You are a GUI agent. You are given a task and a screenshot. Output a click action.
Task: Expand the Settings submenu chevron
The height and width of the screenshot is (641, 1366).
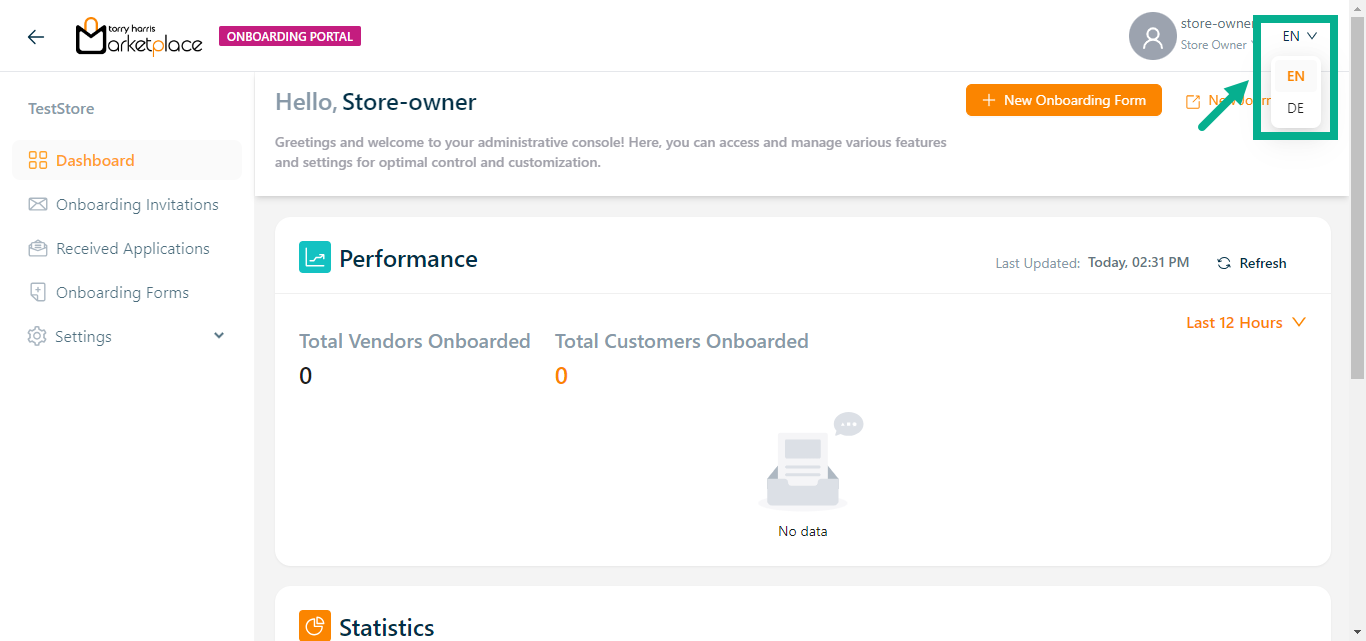(219, 336)
